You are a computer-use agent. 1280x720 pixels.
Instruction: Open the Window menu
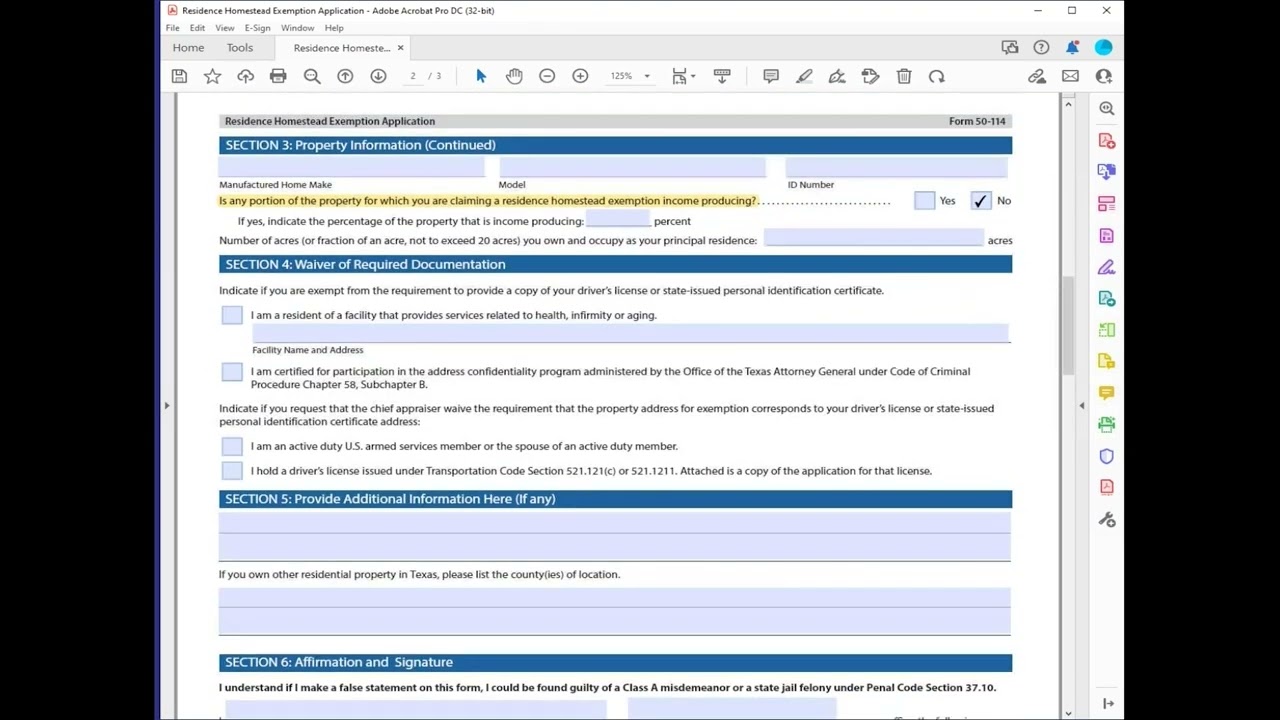tap(297, 28)
